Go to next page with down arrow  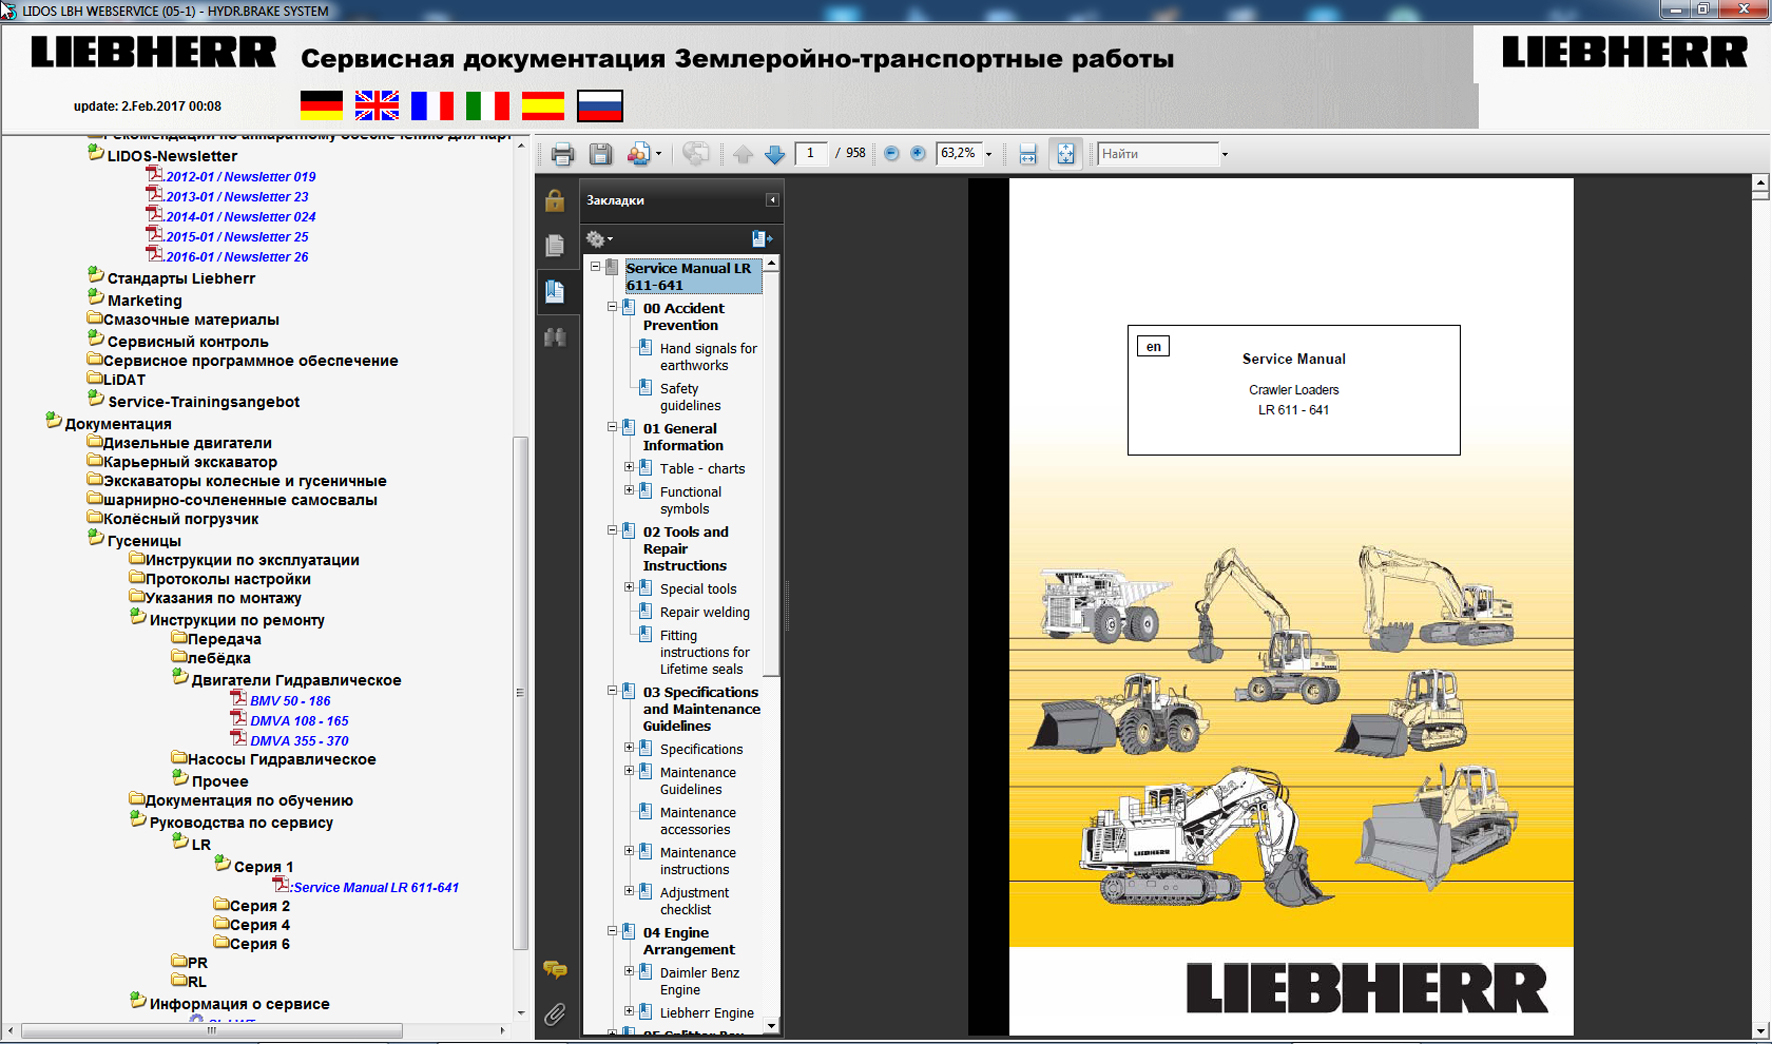pyautogui.click(x=775, y=154)
